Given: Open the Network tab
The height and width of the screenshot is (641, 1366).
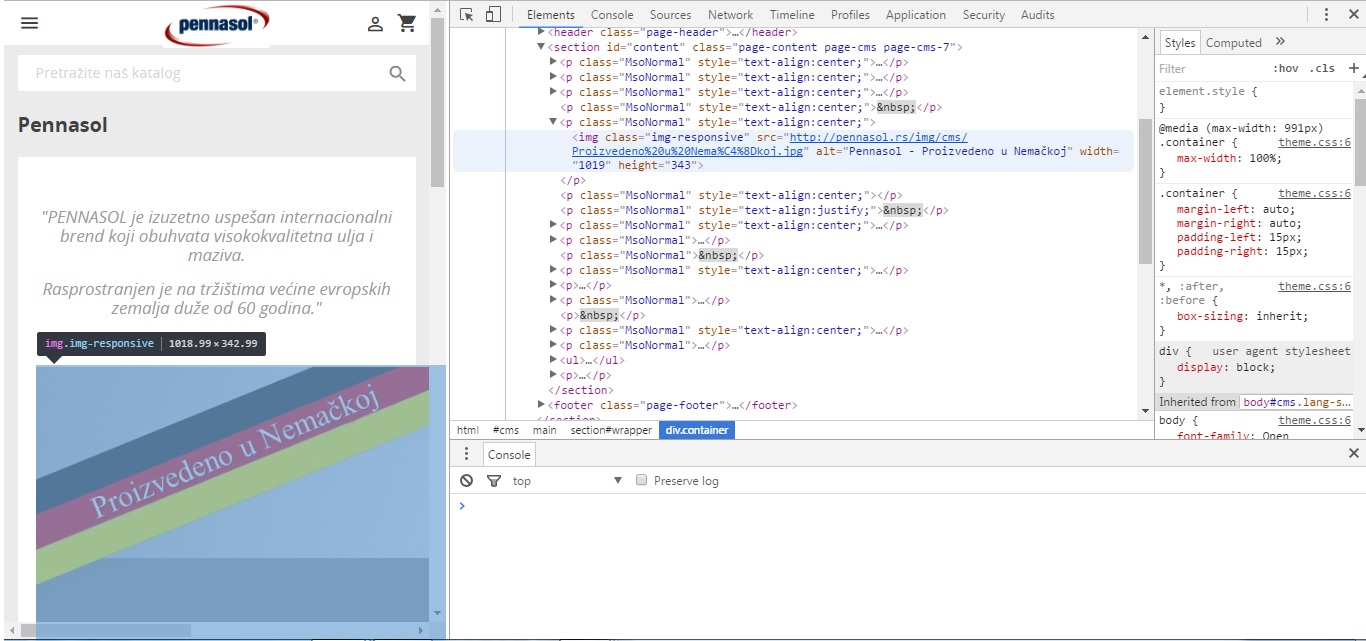Looking at the screenshot, I should tap(730, 14).
